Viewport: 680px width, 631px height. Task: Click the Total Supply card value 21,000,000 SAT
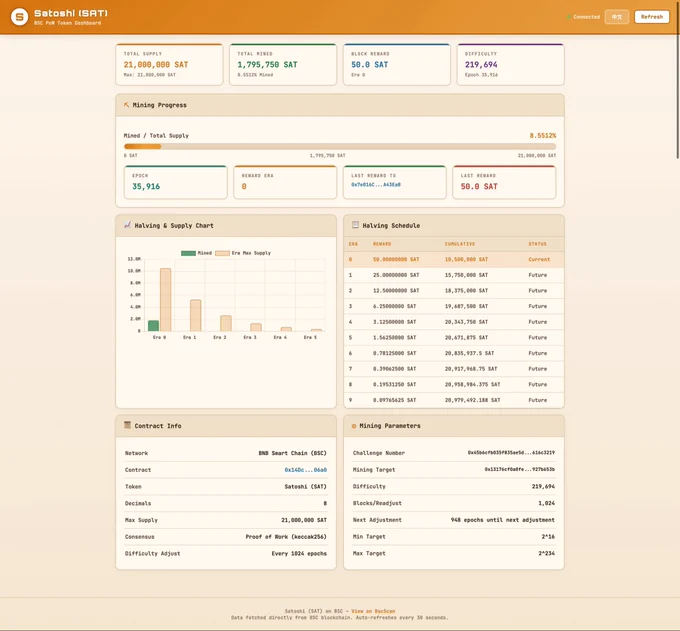point(156,65)
